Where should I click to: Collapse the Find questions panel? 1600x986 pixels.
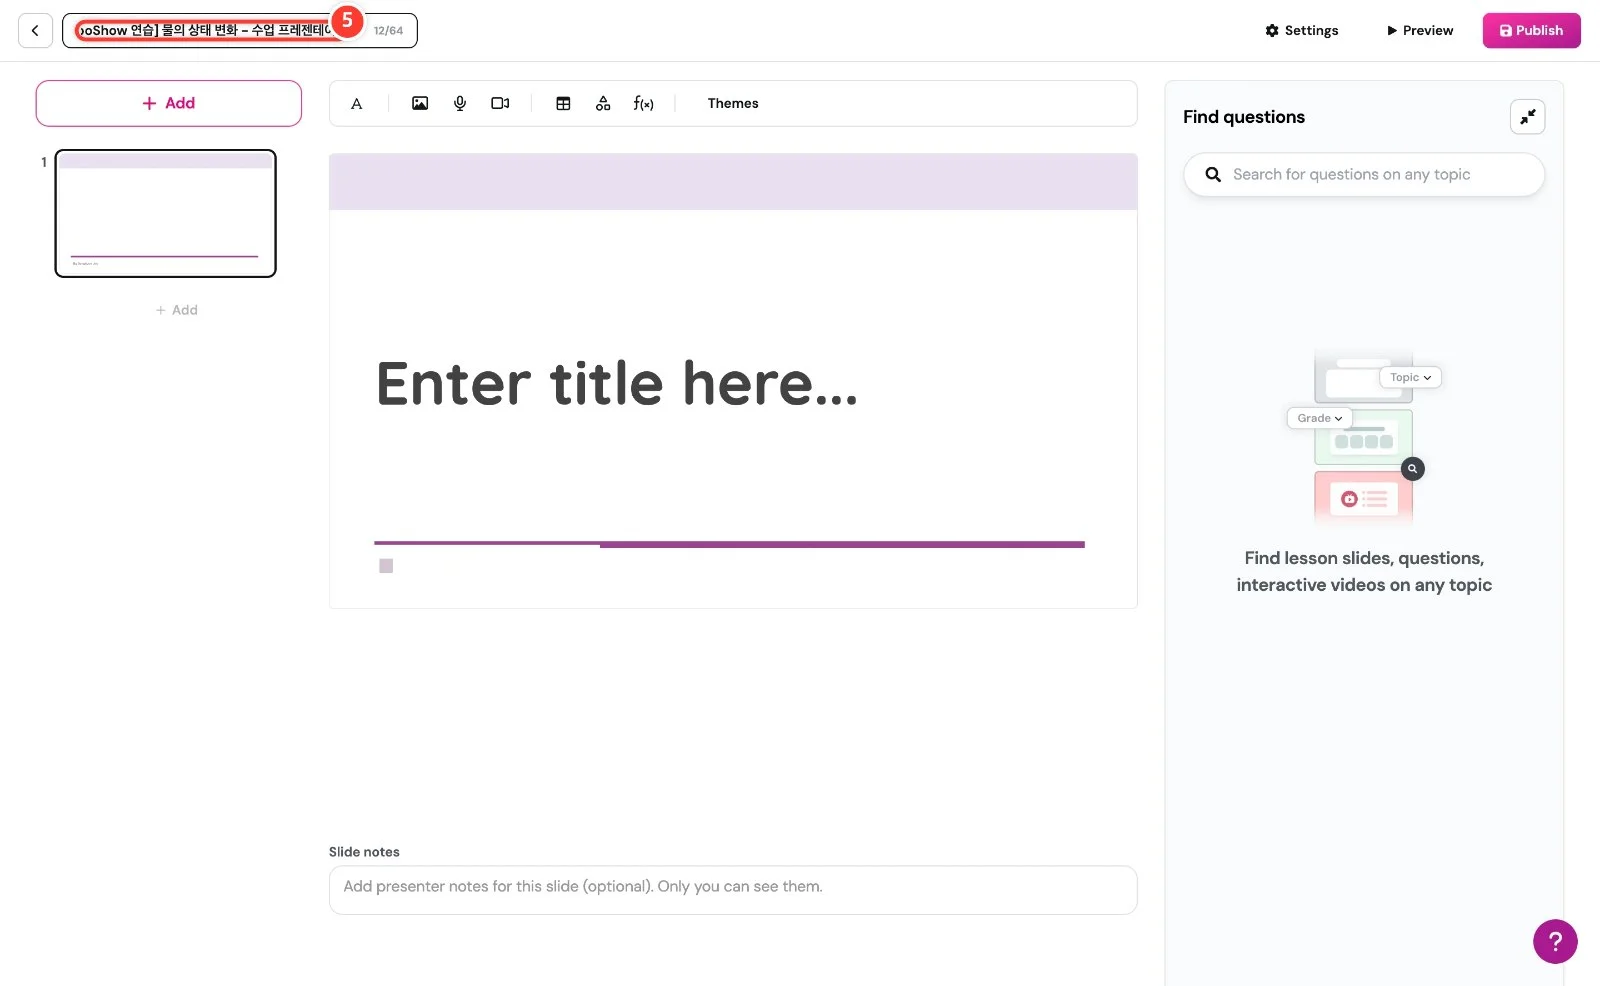point(1527,117)
